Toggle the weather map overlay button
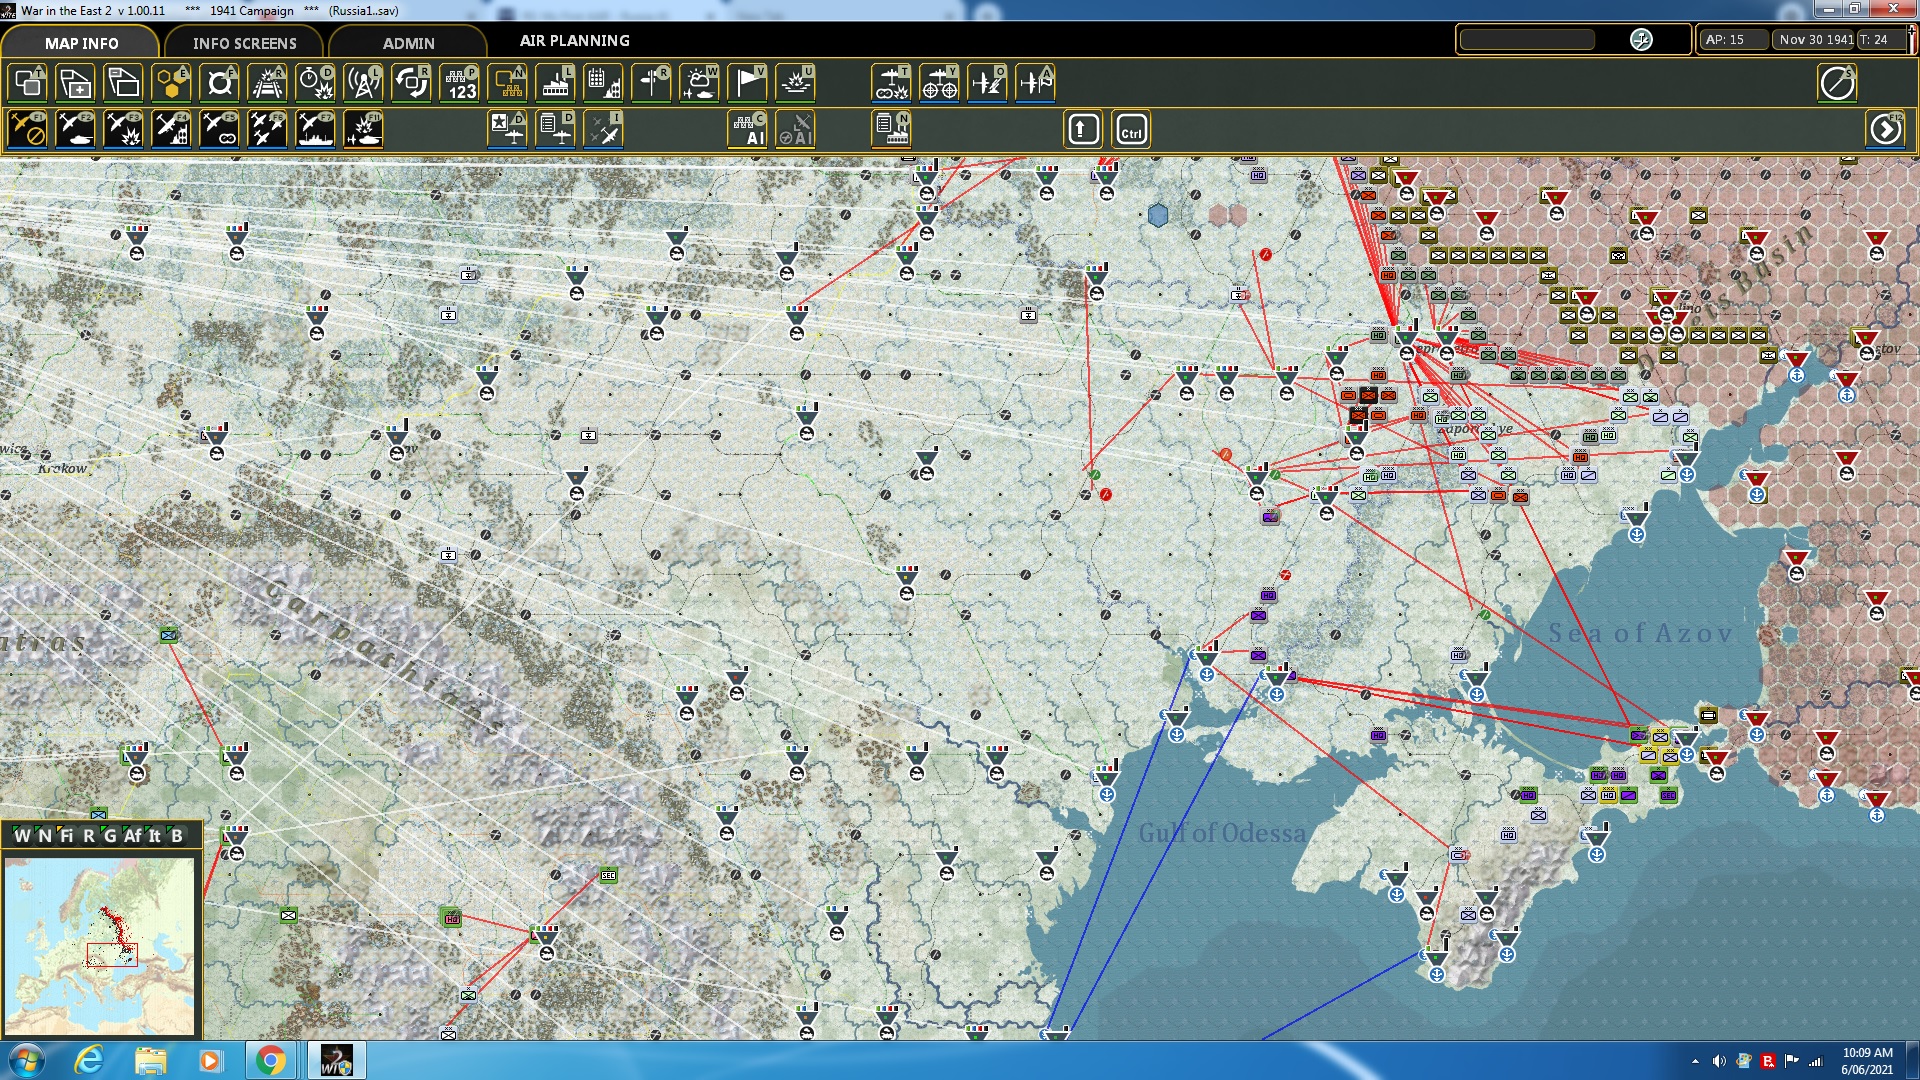Viewport: 1920px width, 1080px height. pos(699,83)
